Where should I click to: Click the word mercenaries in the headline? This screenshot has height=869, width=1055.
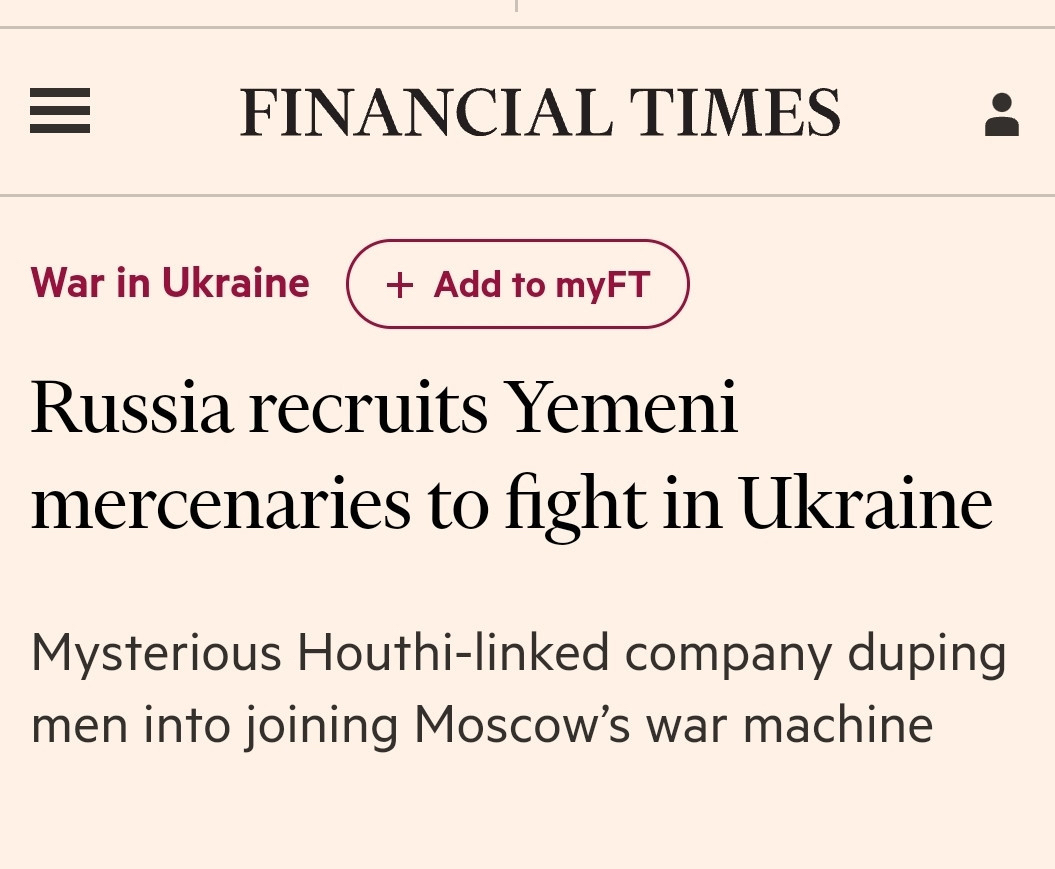point(220,503)
